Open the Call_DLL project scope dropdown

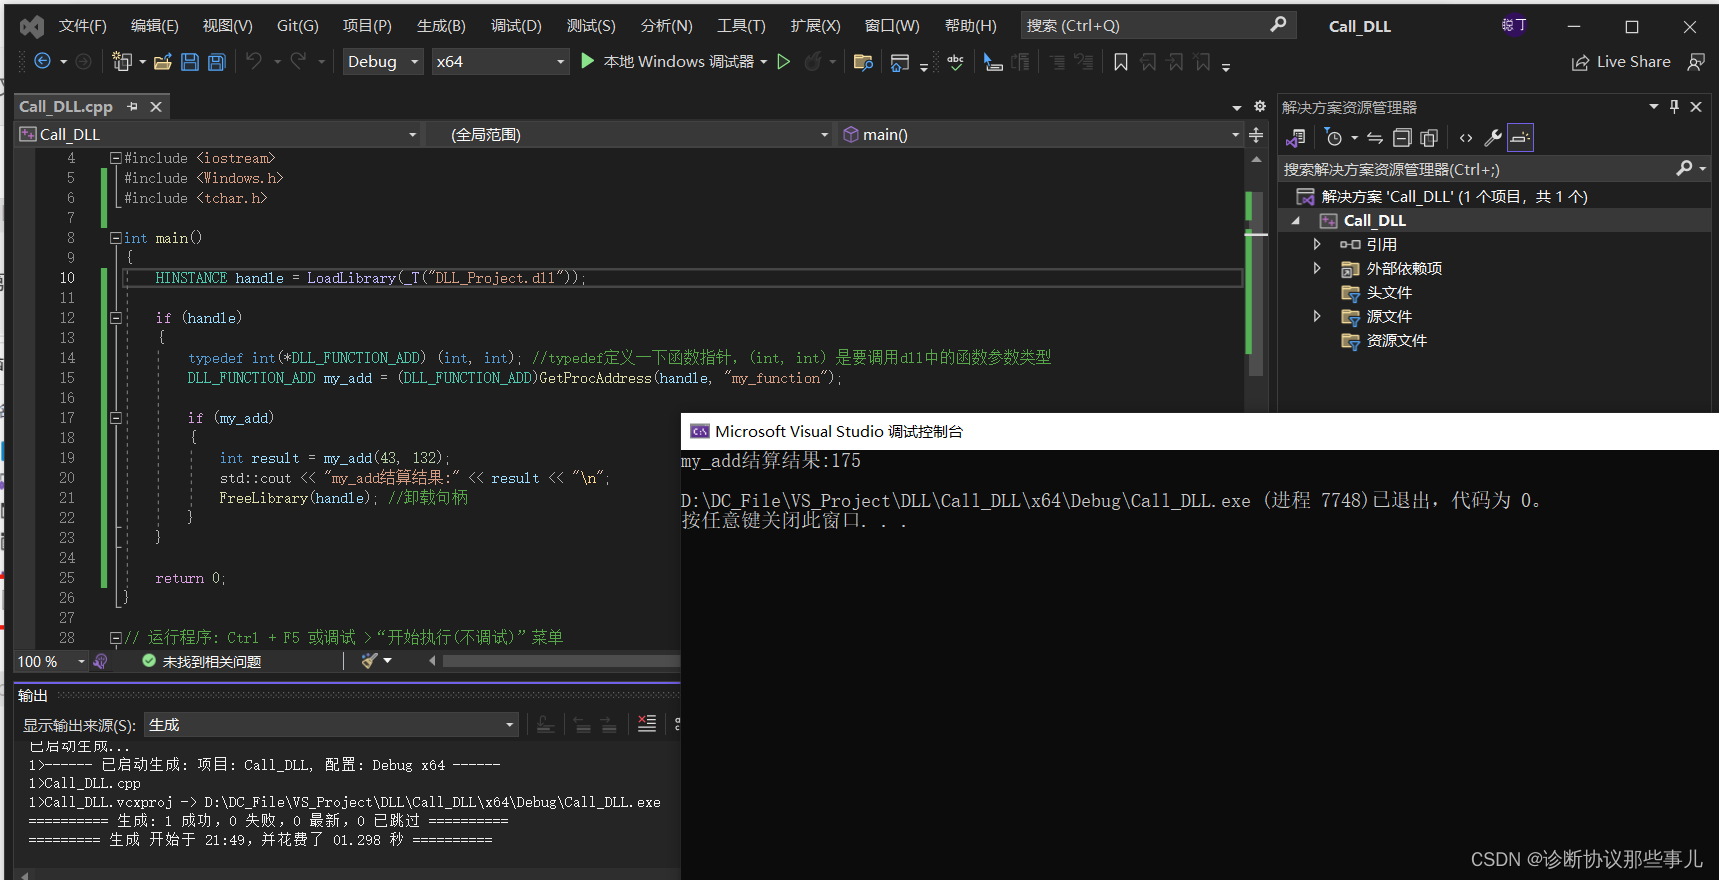tap(218, 134)
